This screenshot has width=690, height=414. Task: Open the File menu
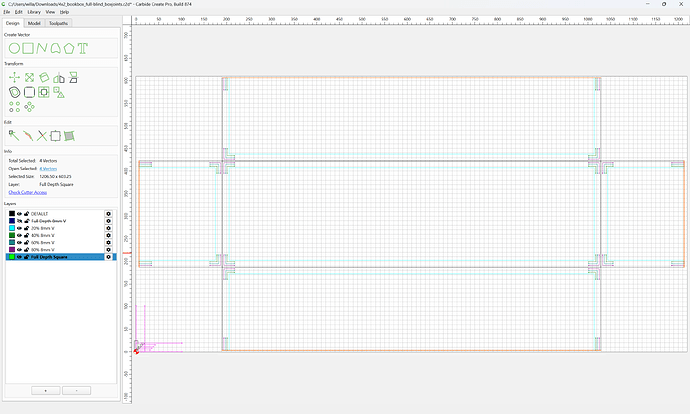(x=7, y=12)
